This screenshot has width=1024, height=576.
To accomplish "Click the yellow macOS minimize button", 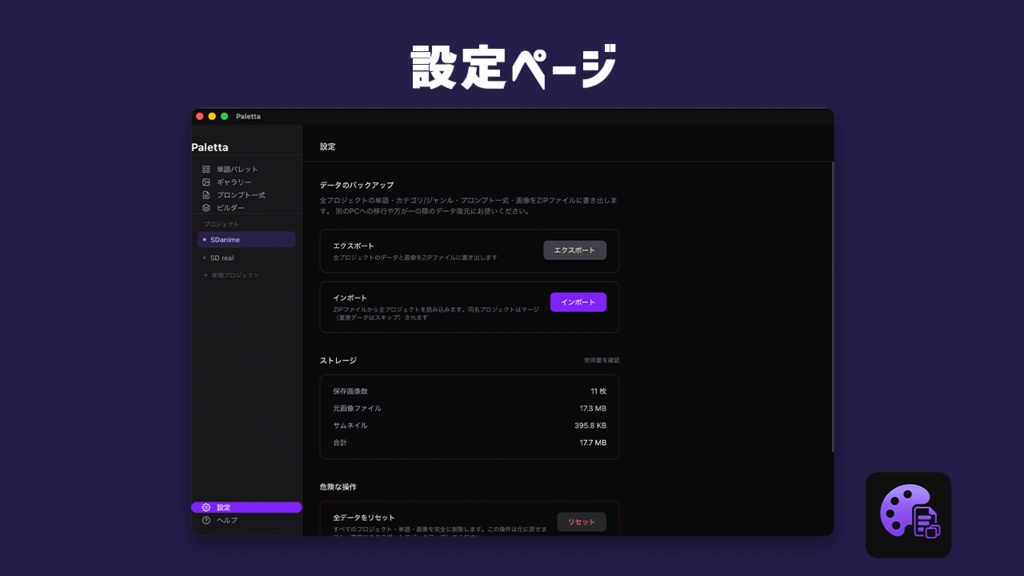I will [212, 116].
